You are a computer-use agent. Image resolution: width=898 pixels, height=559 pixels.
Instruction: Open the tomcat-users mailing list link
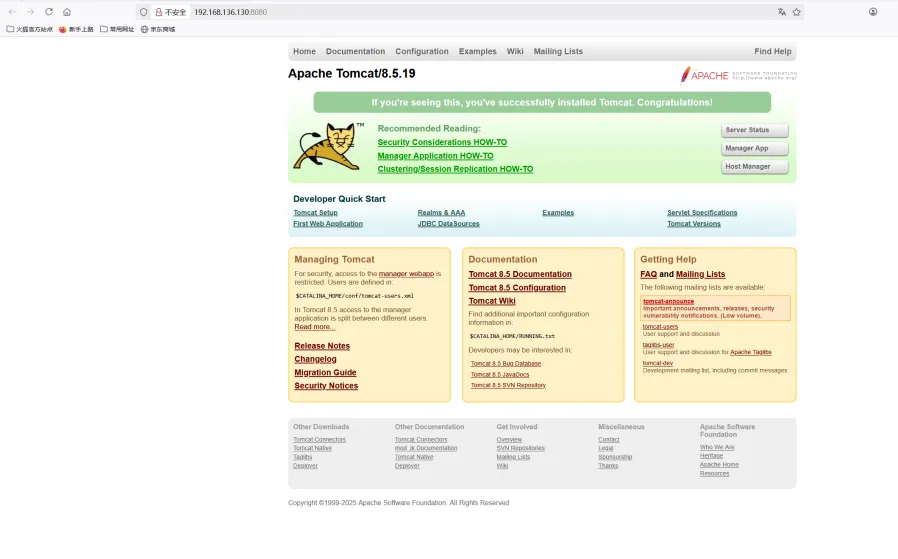click(x=660, y=326)
